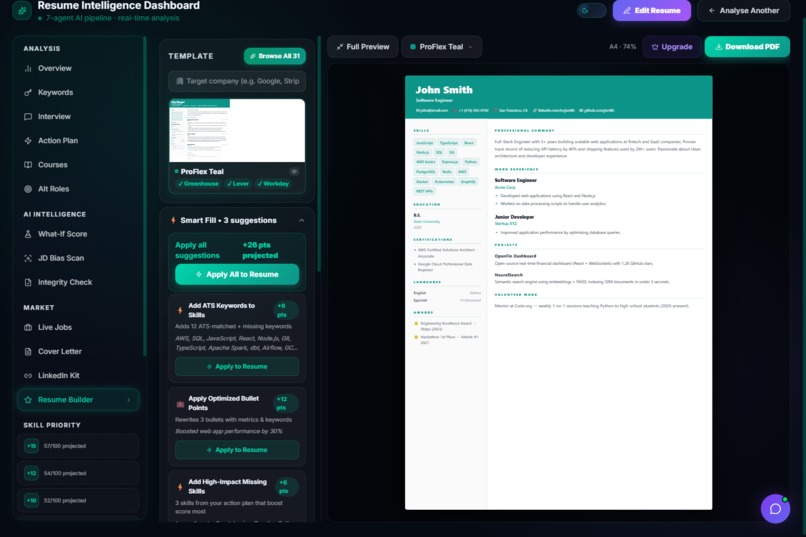
Task: Click the Workday ATS tag
Action: pyautogui.click(x=273, y=184)
